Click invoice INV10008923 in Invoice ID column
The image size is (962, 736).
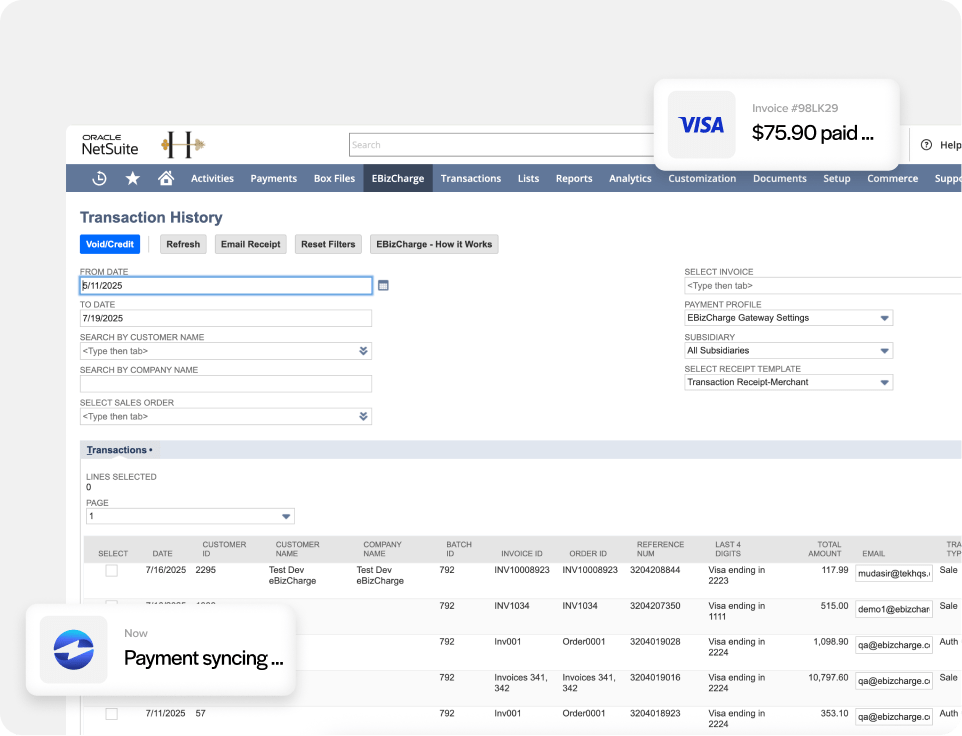tap(522, 570)
